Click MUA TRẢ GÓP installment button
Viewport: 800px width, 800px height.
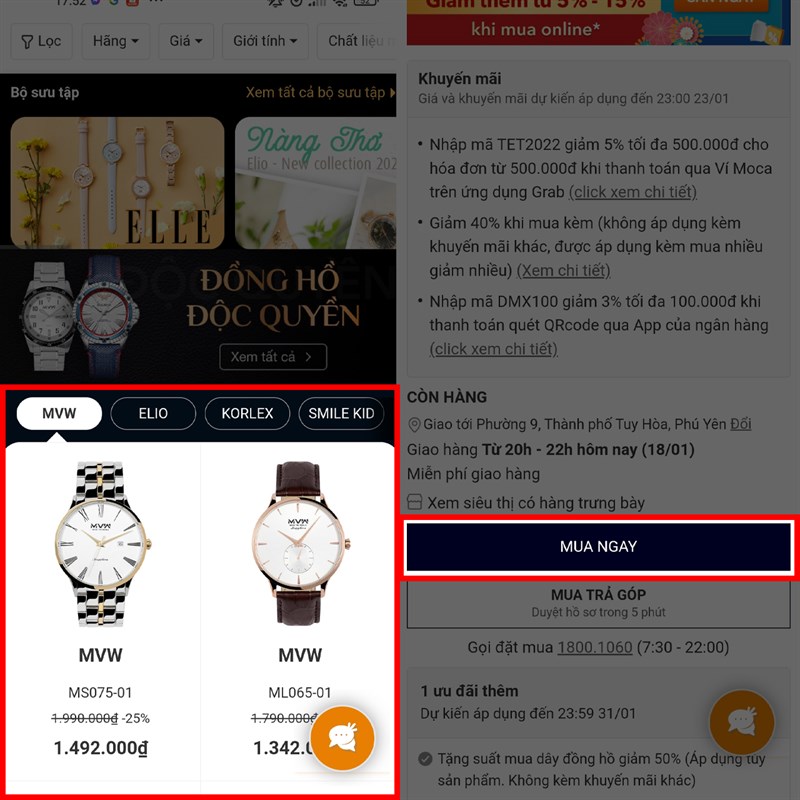pos(598,603)
